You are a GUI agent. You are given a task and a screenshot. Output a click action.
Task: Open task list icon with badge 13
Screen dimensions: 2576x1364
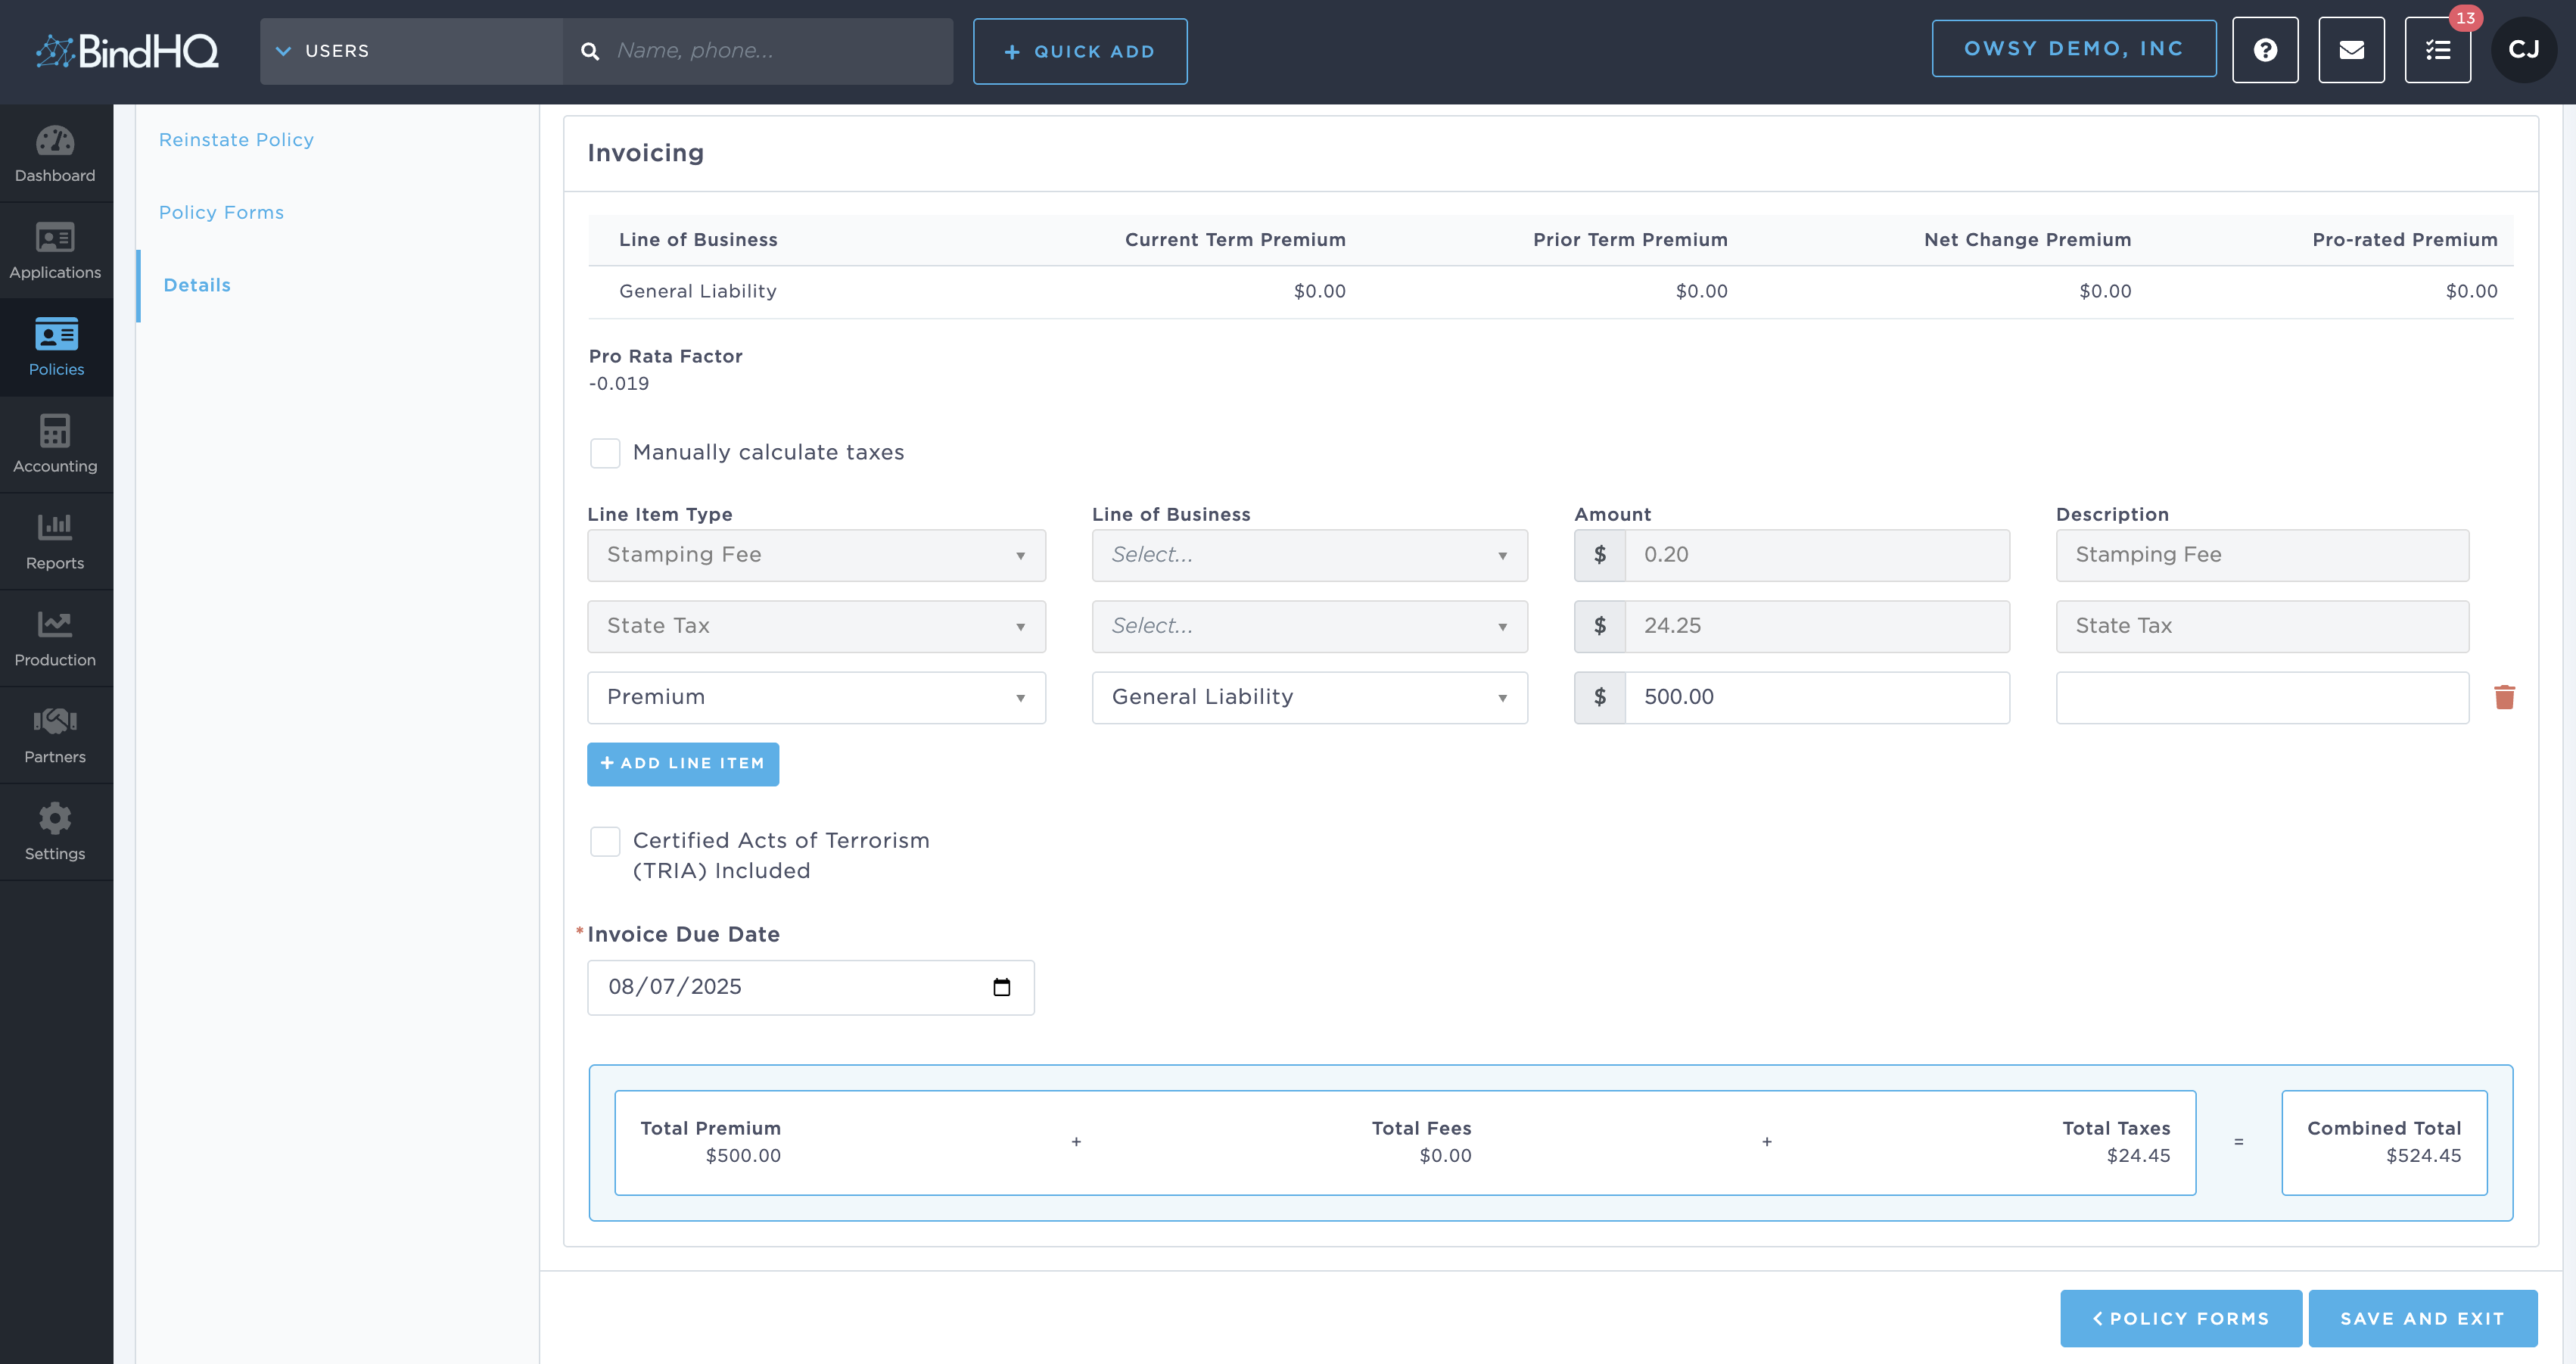point(2437,50)
